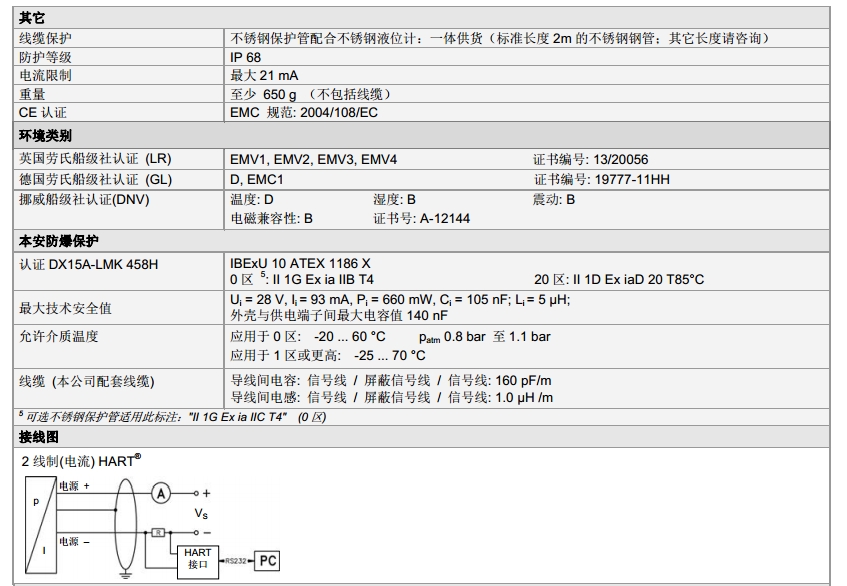
Task: Select the HART 接口 box
Action: click(x=198, y=561)
